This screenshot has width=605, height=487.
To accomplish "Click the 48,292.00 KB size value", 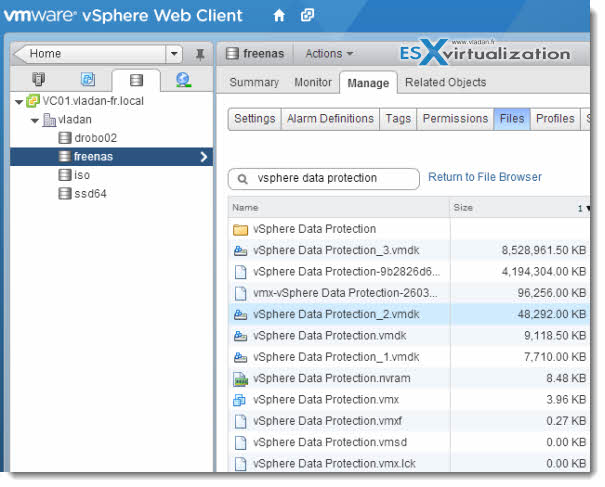I will pyautogui.click(x=552, y=315).
